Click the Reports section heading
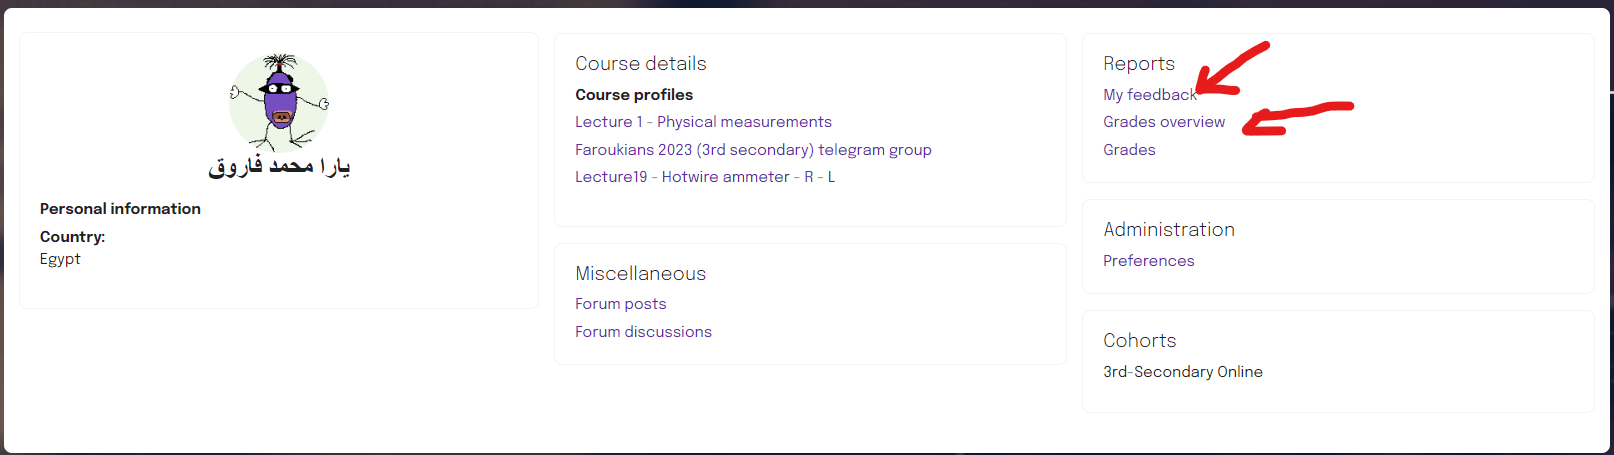This screenshot has width=1614, height=455. pos(1139,64)
